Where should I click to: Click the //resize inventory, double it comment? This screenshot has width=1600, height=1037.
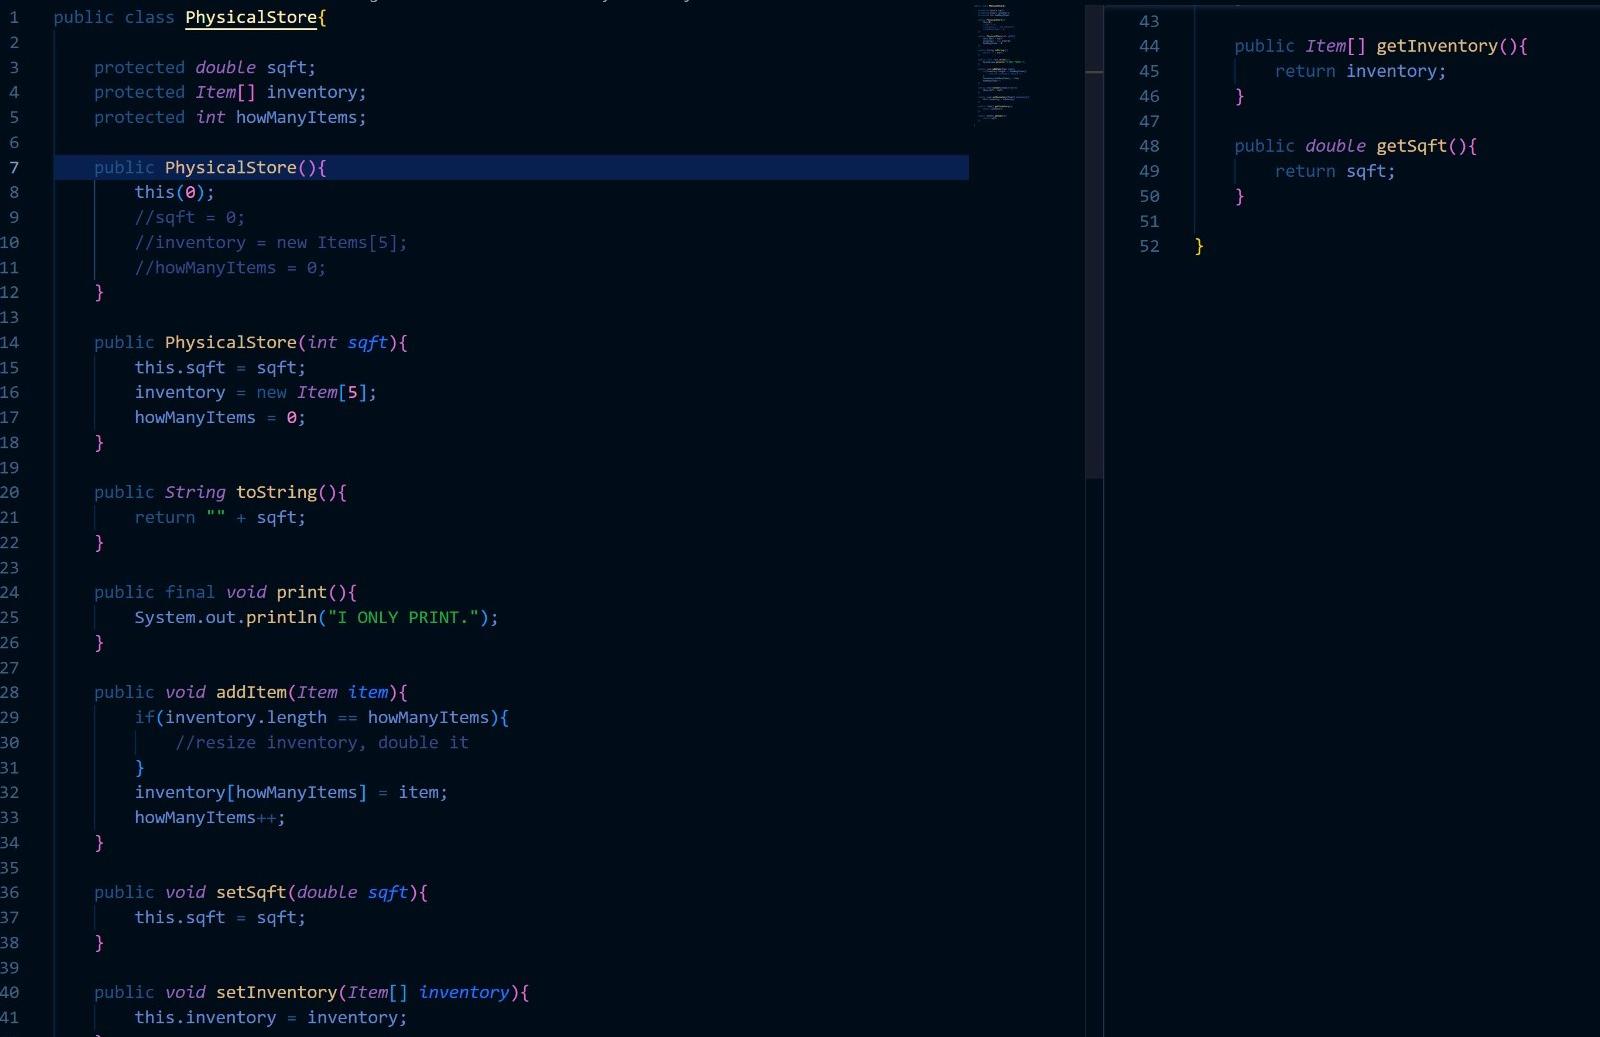322,742
